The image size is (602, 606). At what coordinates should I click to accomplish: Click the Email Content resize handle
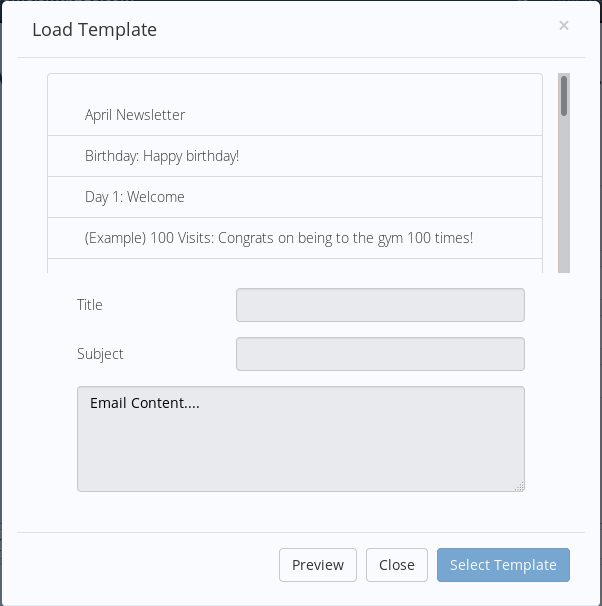point(519,486)
